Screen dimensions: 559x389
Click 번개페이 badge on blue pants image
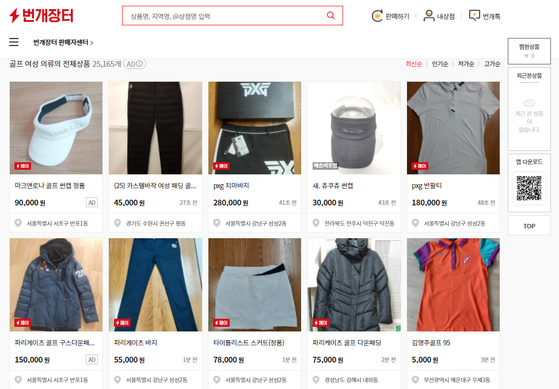click(122, 323)
